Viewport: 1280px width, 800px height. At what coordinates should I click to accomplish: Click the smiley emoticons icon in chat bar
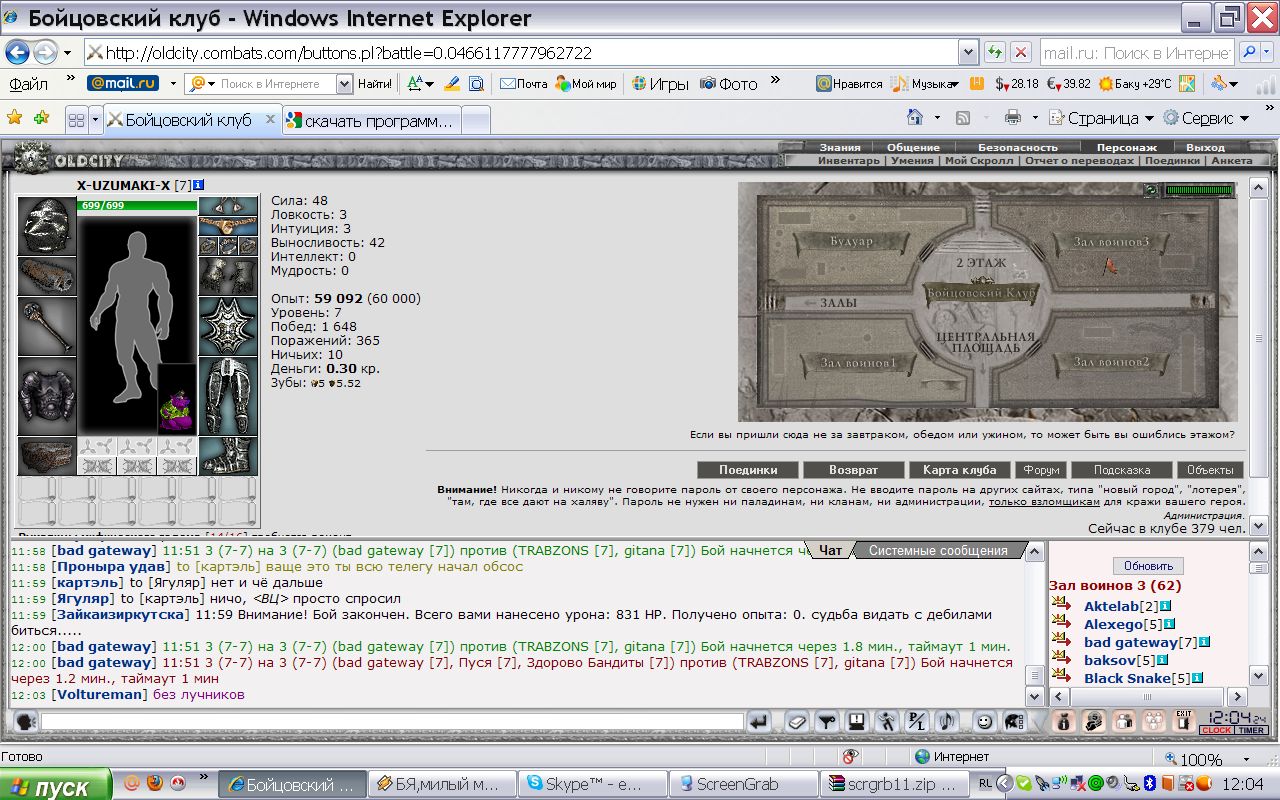coord(985,721)
